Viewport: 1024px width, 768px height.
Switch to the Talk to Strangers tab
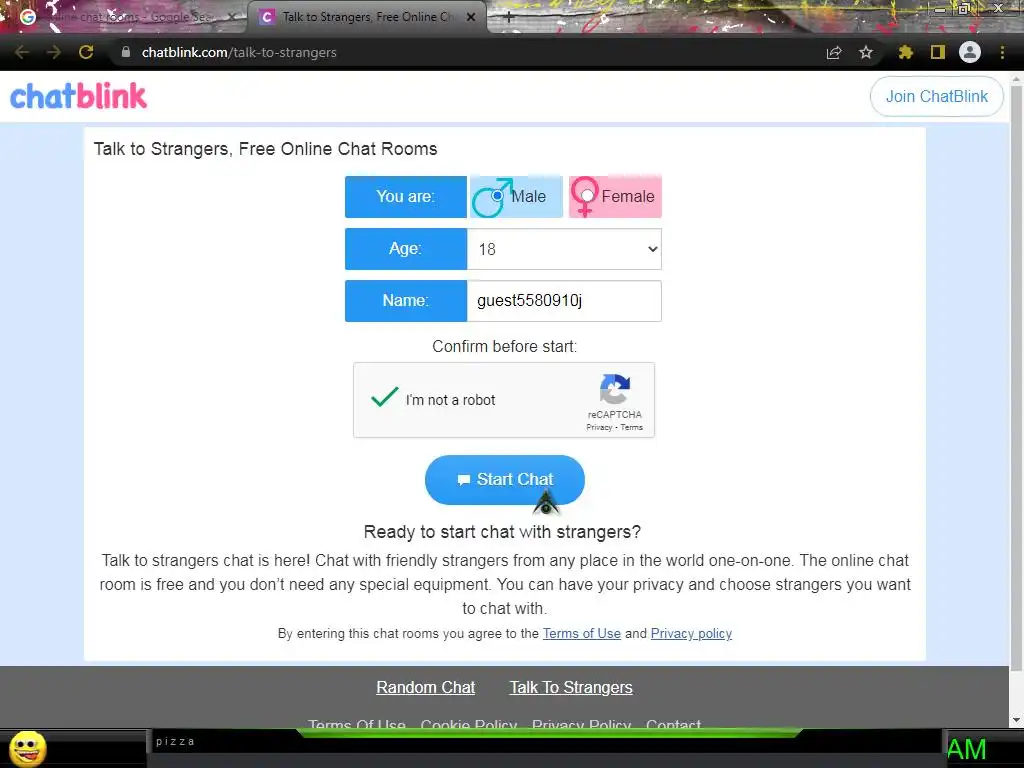[366, 17]
